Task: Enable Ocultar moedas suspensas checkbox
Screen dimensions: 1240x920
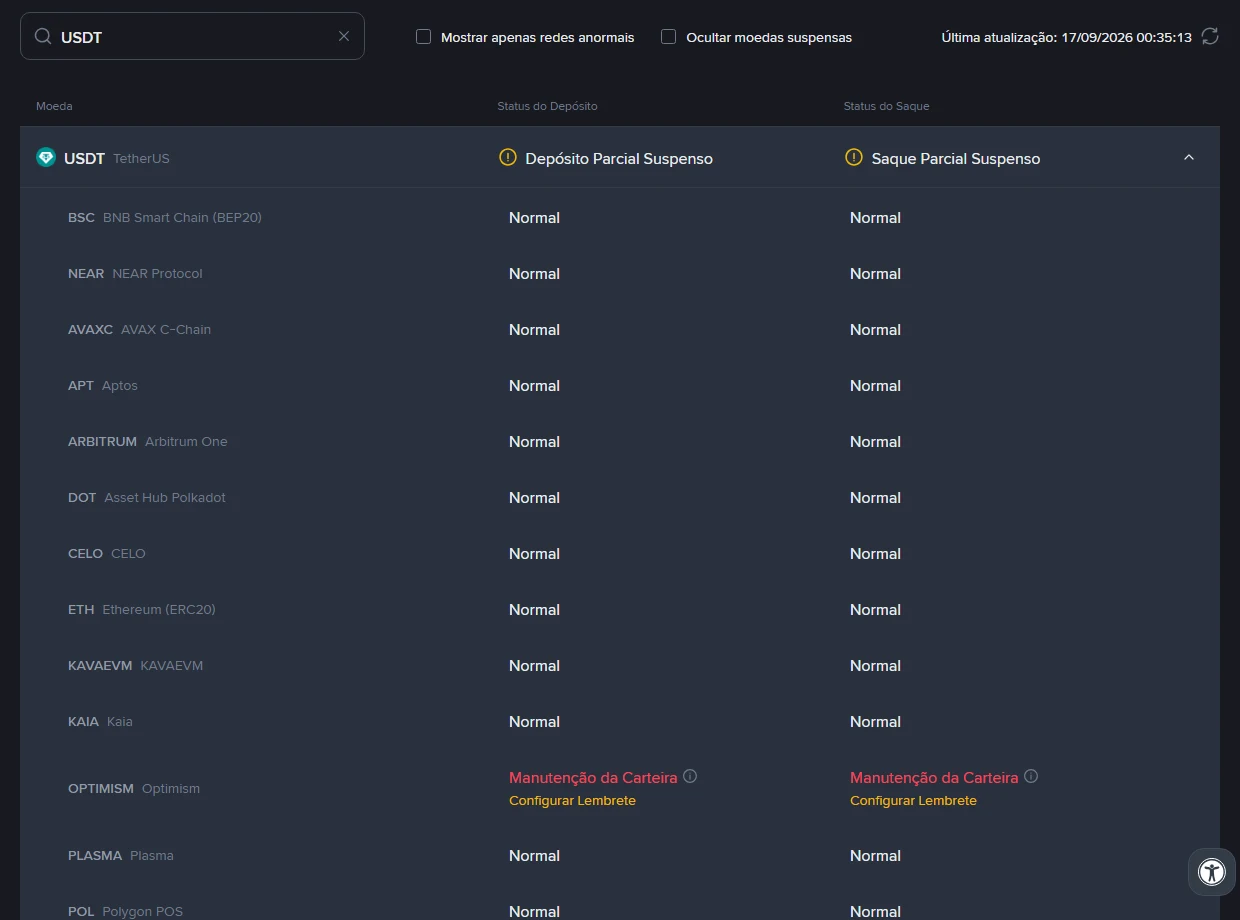Action: 668,37
